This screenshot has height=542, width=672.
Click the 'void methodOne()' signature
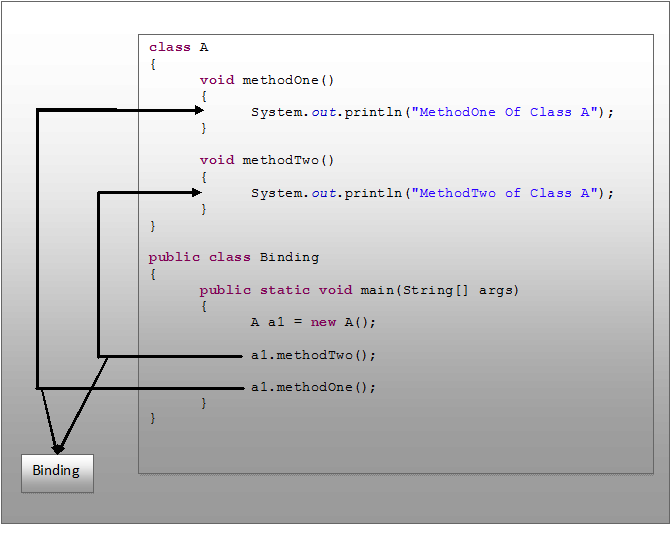267,80
